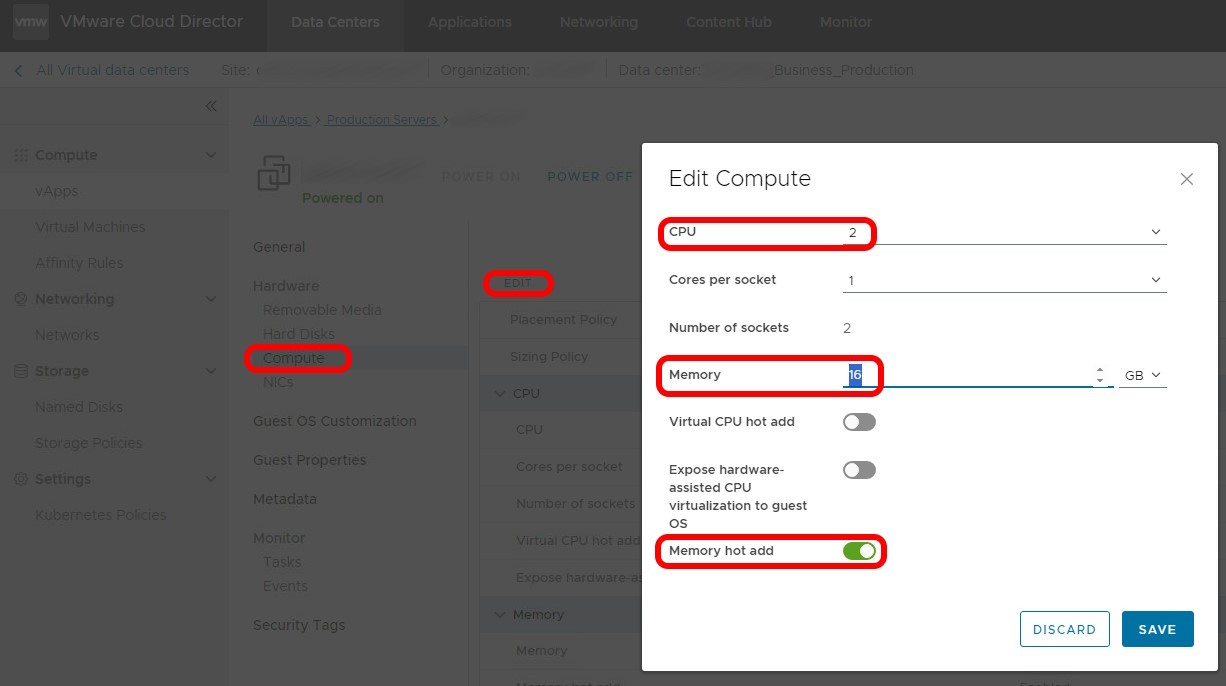Click the VMware logo icon

click(31, 22)
